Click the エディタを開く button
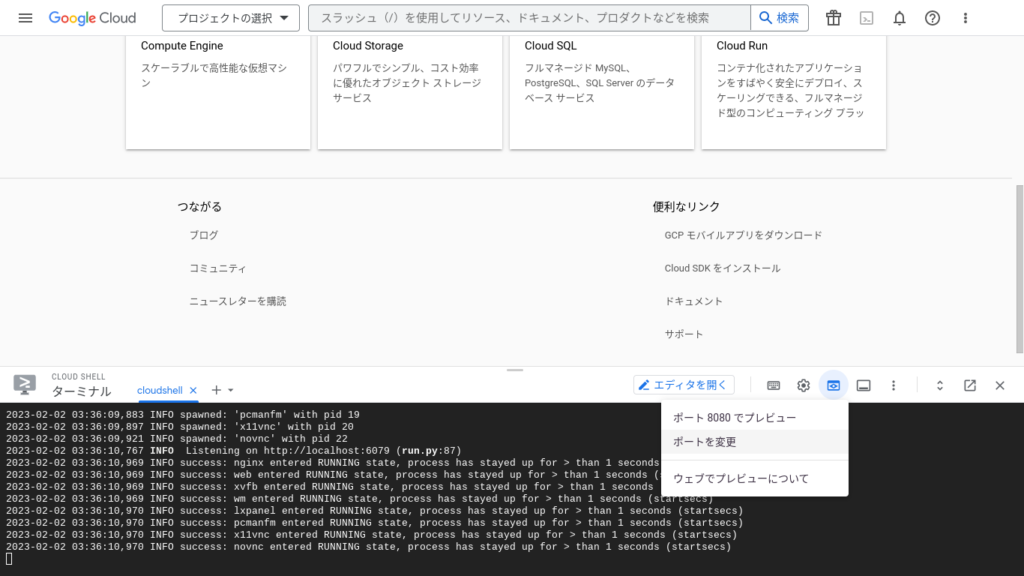Viewport: 1024px width, 576px height. pyautogui.click(x=684, y=385)
